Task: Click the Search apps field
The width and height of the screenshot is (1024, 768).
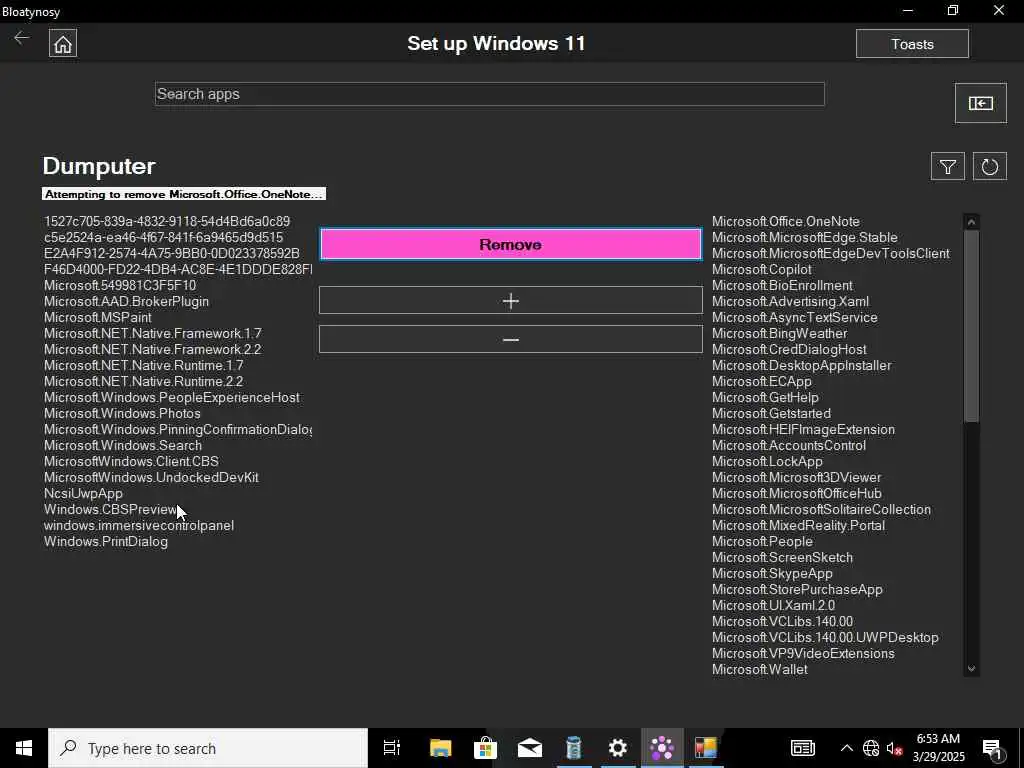Action: tap(490, 94)
